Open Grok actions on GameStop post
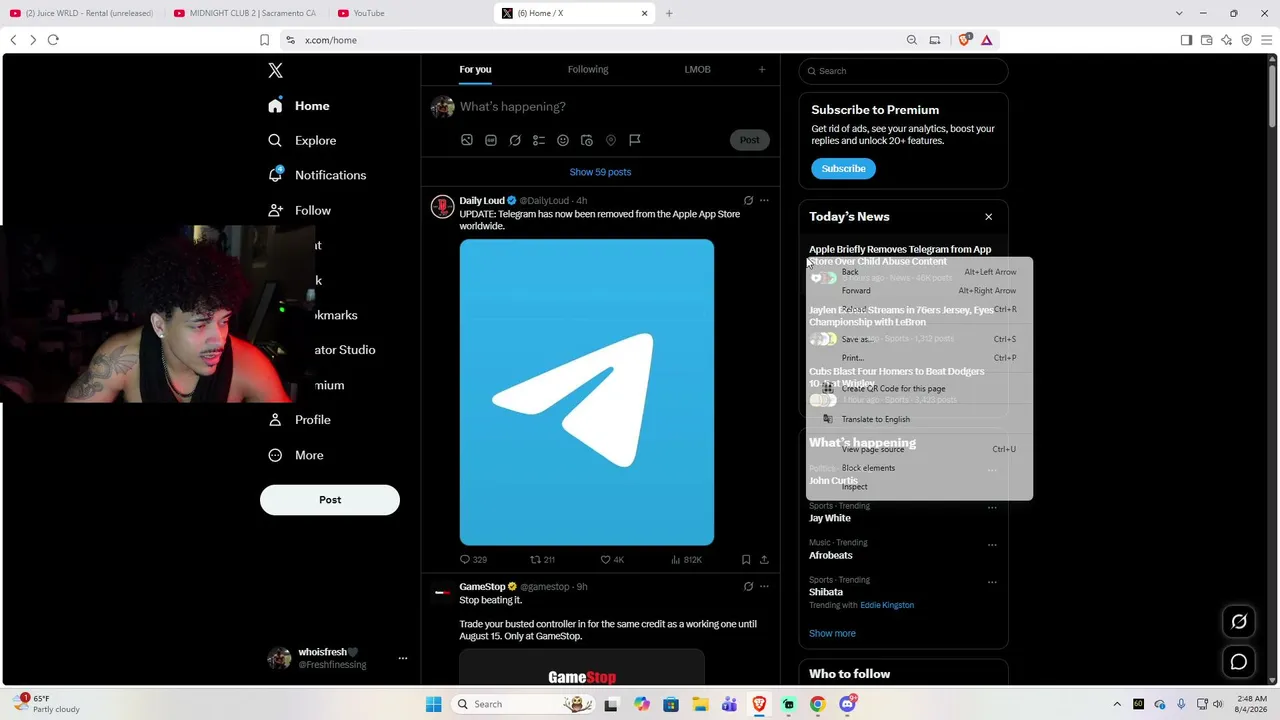Image resolution: width=1280 pixels, height=720 pixels. pyautogui.click(x=748, y=587)
